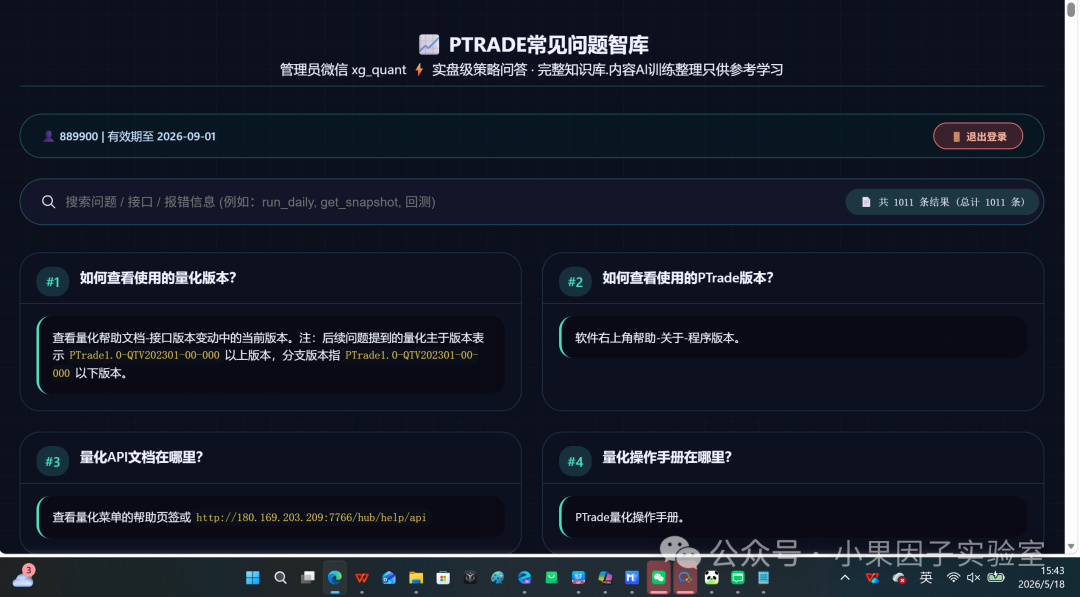The height and width of the screenshot is (597, 1080).
Task: Click the first PTrade1.0-QTV202301-00-000 code text
Action: 144,355
